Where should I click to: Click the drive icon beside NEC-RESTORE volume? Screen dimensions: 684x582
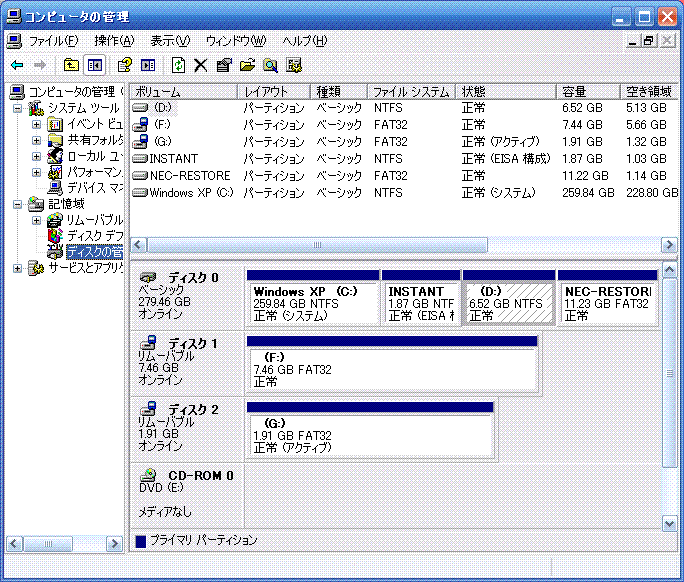pos(140,175)
